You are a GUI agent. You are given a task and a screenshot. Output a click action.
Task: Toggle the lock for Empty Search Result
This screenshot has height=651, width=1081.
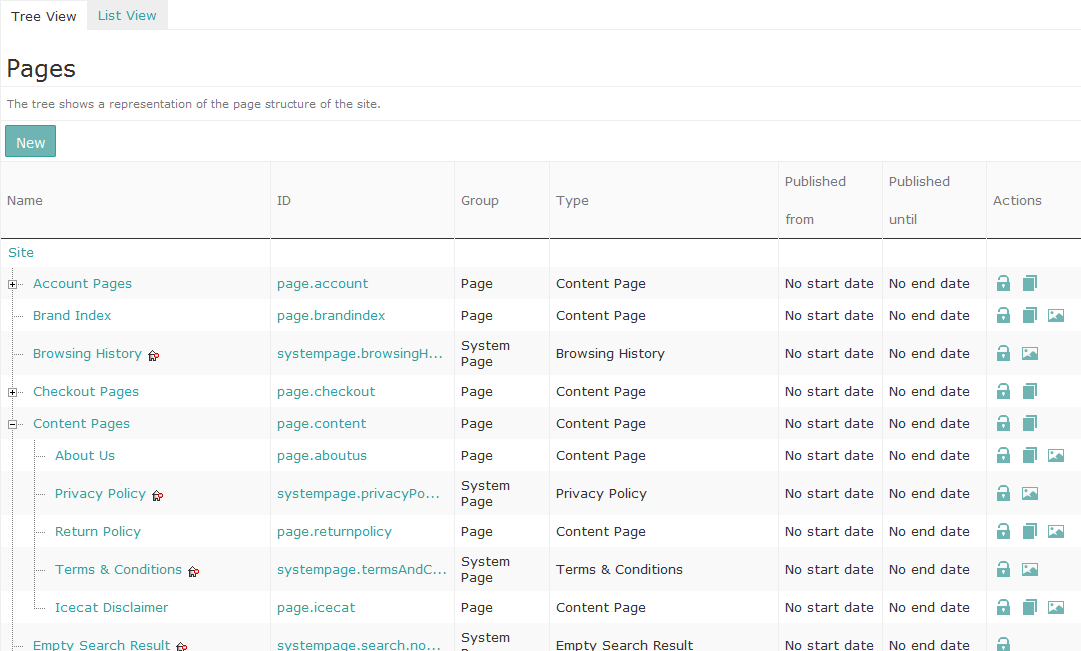click(1003, 645)
